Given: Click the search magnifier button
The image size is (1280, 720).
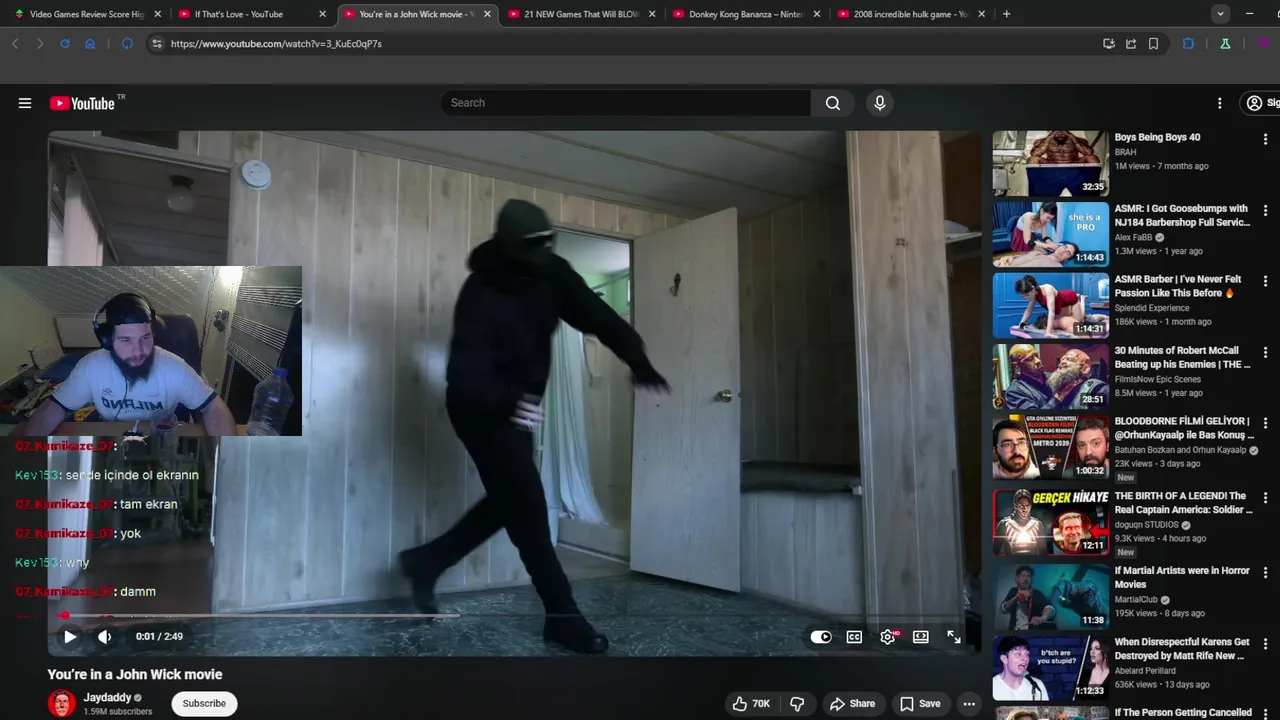Looking at the screenshot, I should click(x=833, y=103).
